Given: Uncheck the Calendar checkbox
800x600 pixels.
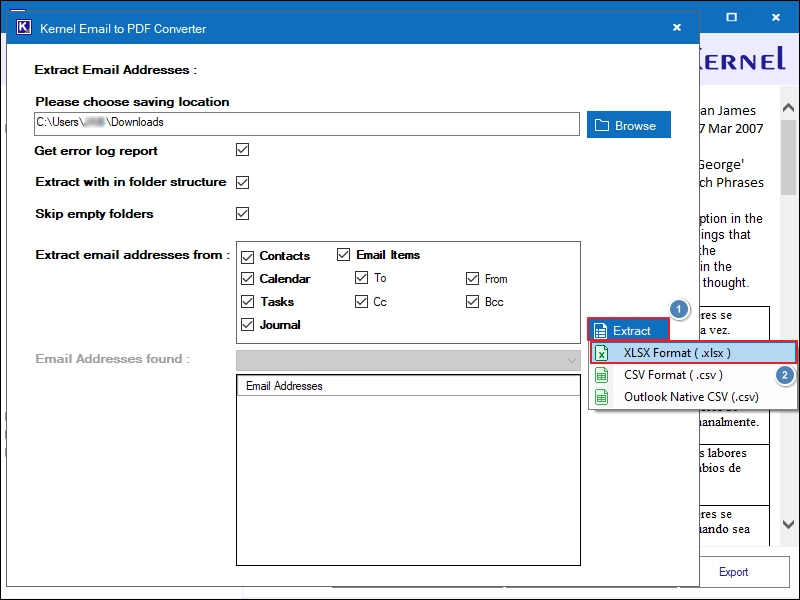Looking at the screenshot, I should [x=247, y=279].
